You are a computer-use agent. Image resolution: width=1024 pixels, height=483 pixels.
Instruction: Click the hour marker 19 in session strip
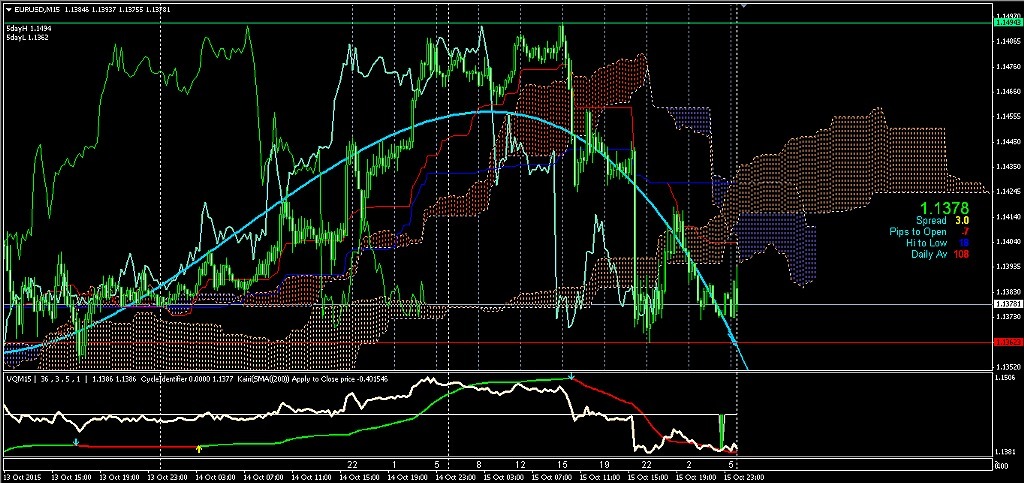[x=605, y=465]
